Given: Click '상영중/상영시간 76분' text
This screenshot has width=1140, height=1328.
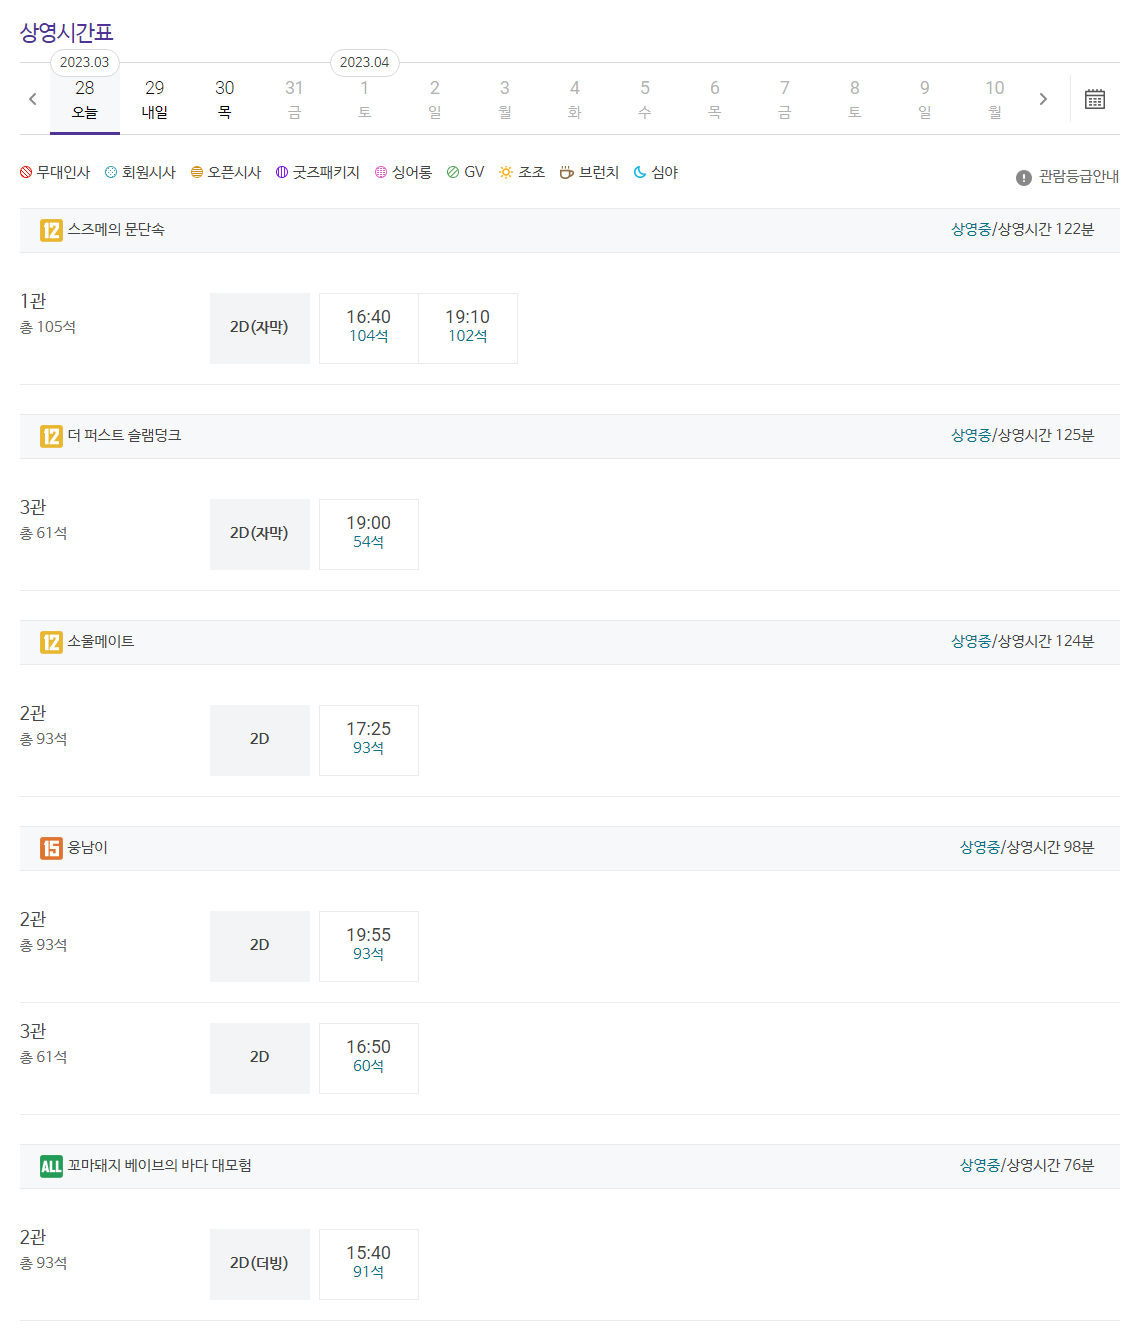Looking at the screenshot, I should pos(1027,1165).
